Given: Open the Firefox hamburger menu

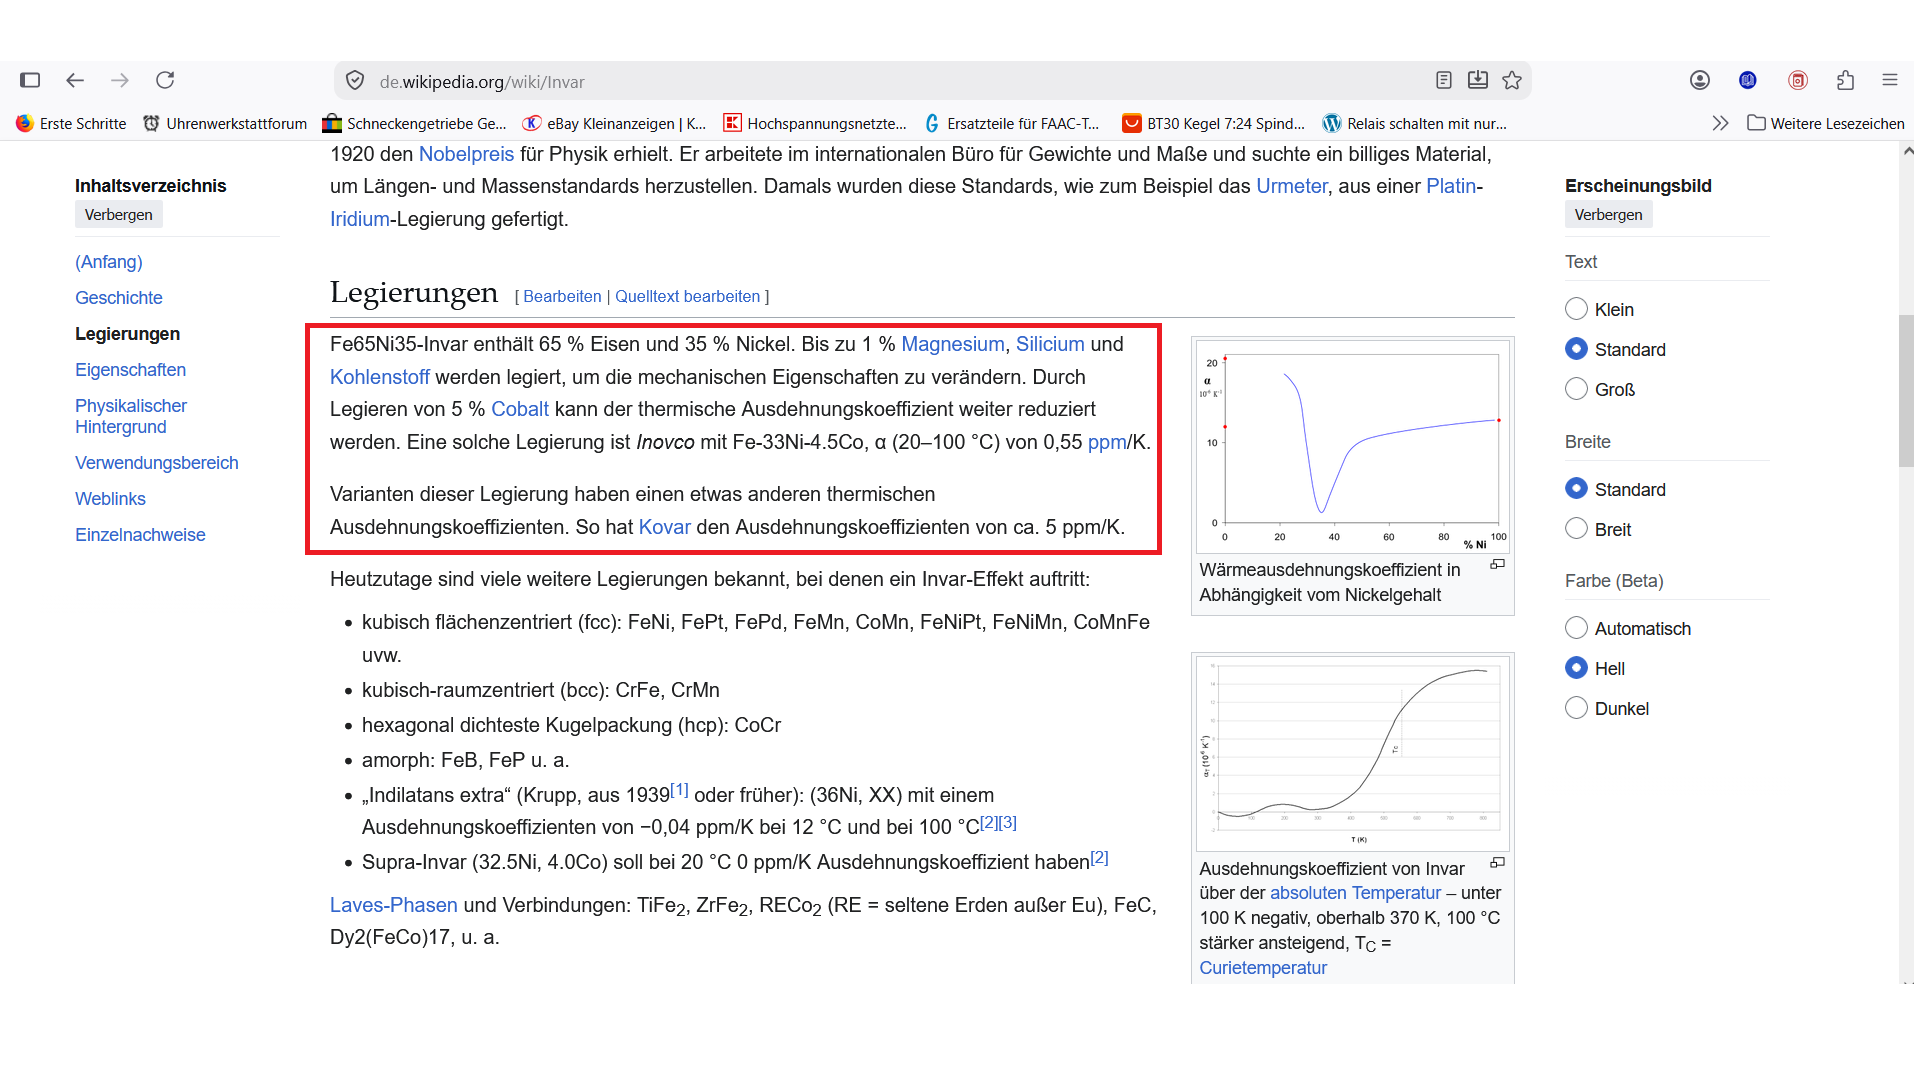Looking at the screenshot, I should pyautogui.click(x=1890, y=80).
